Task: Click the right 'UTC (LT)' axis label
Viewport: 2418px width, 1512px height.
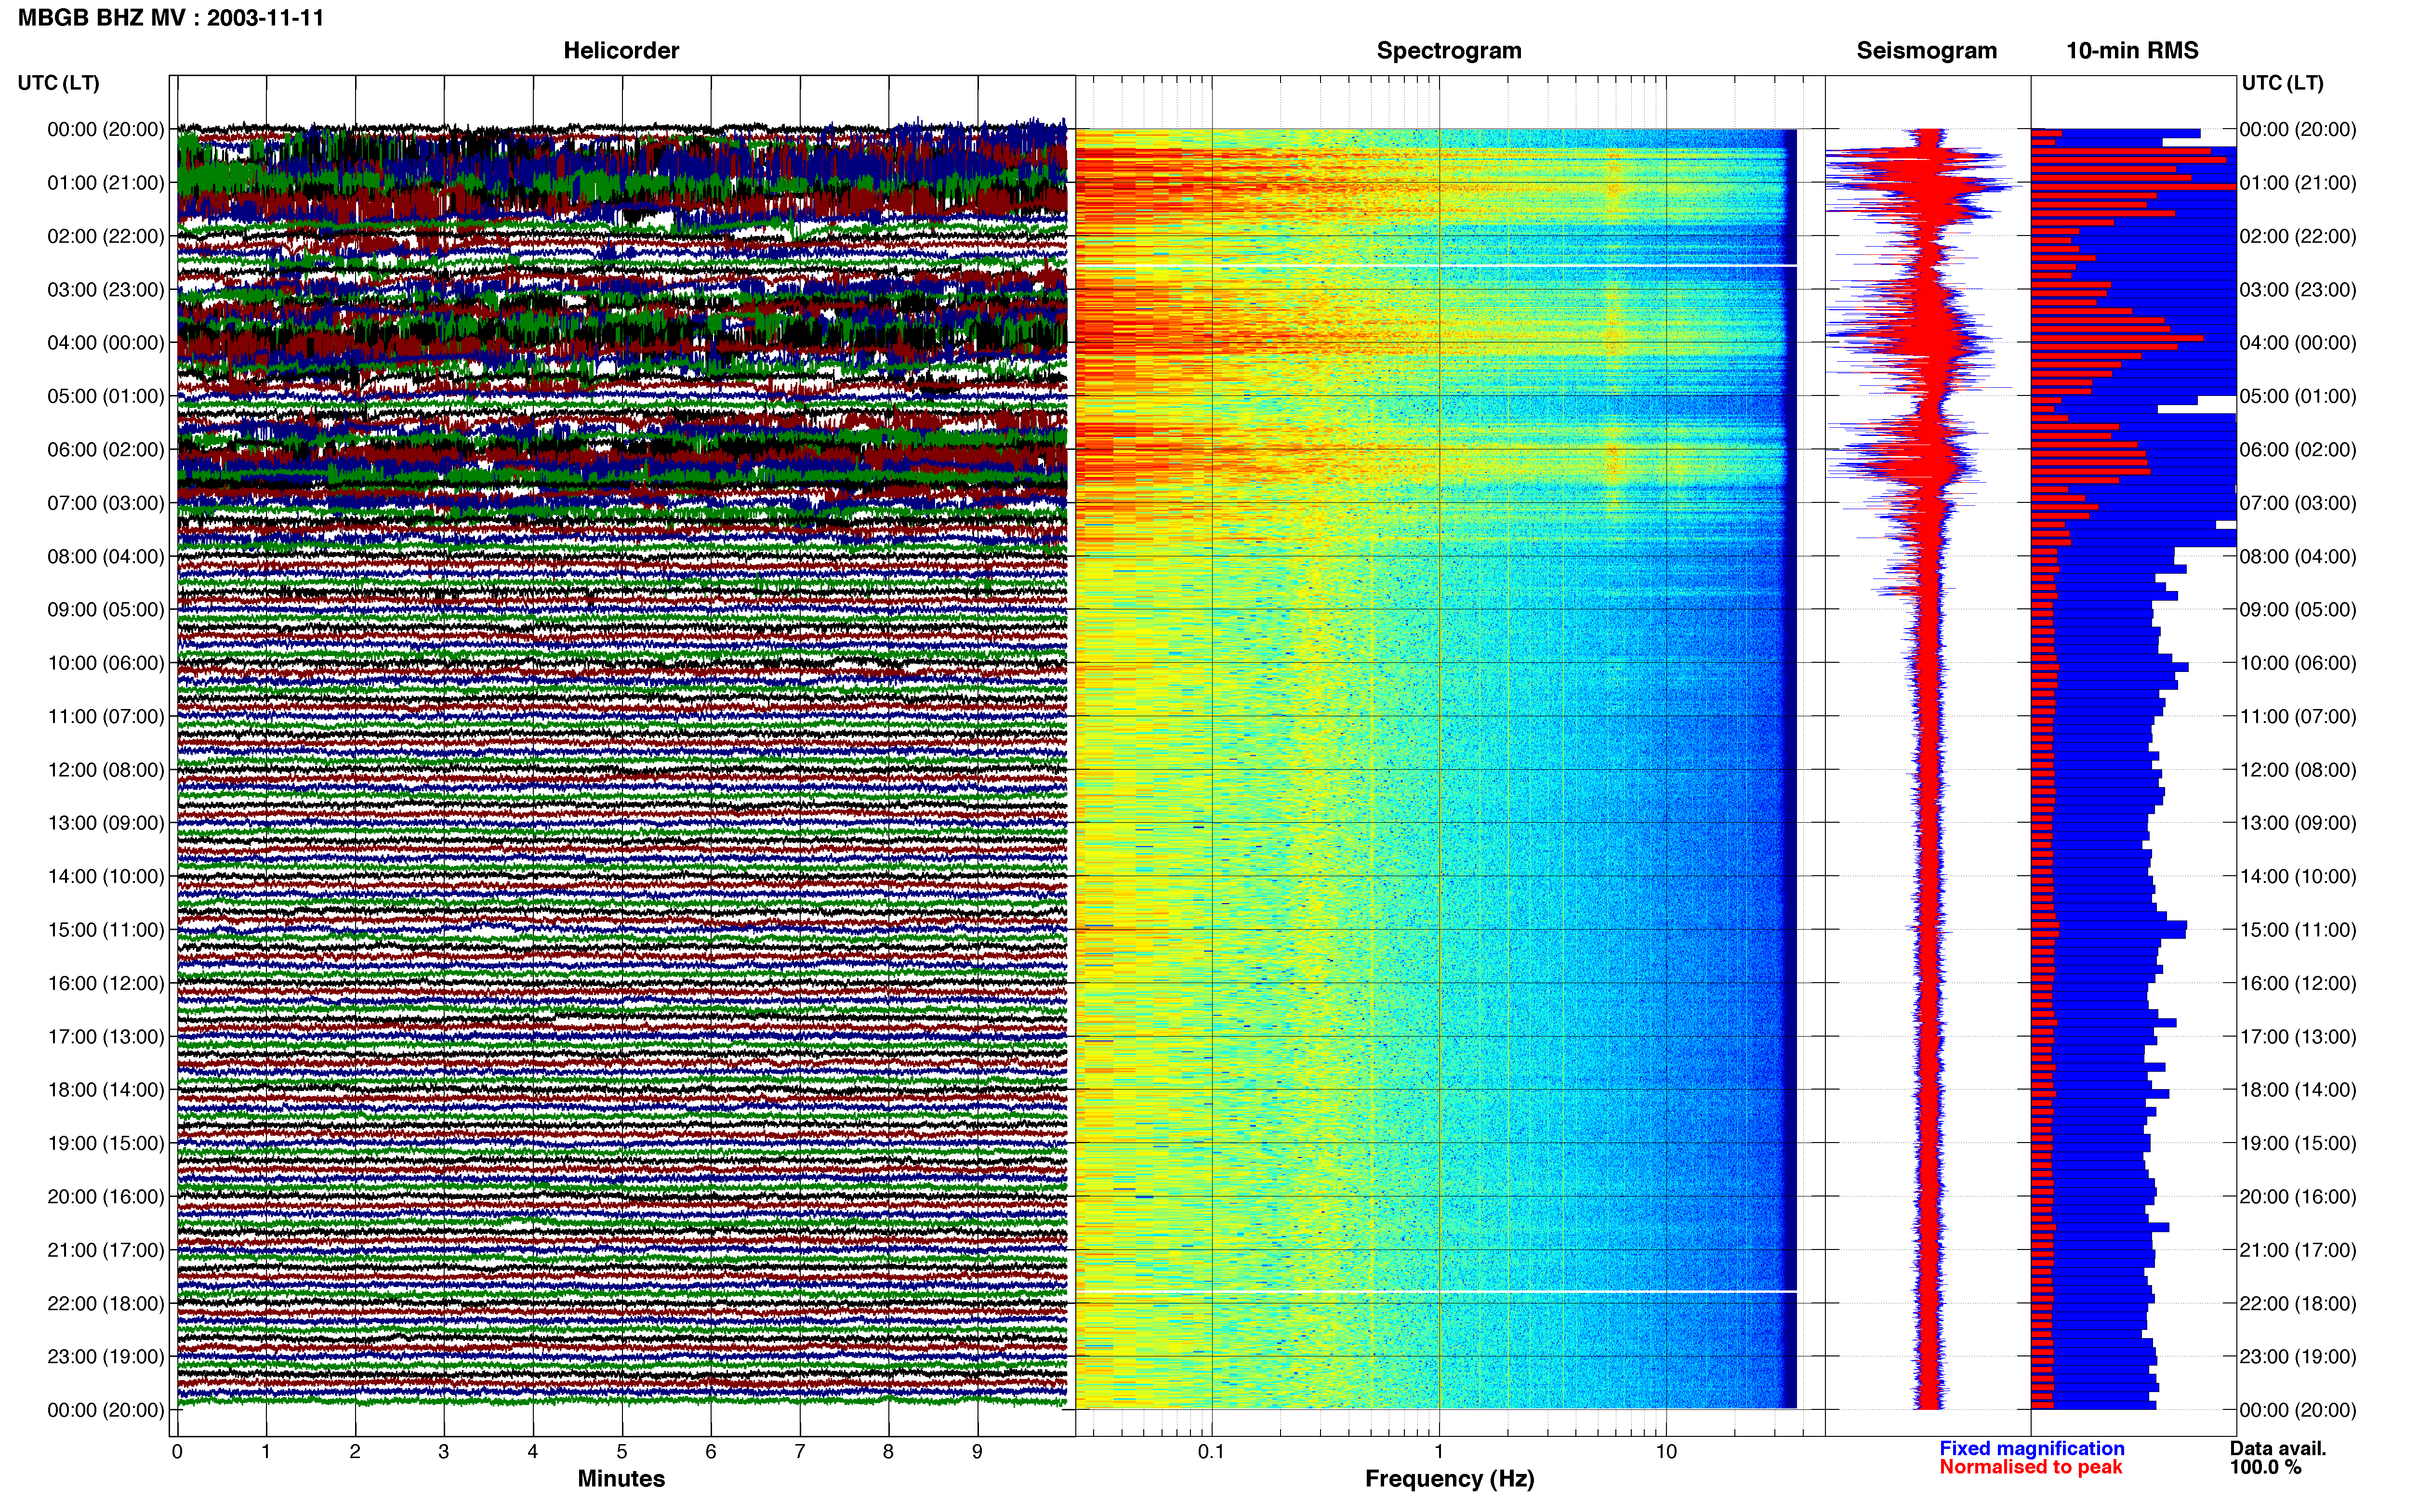Action: (x=2282, y=83)
